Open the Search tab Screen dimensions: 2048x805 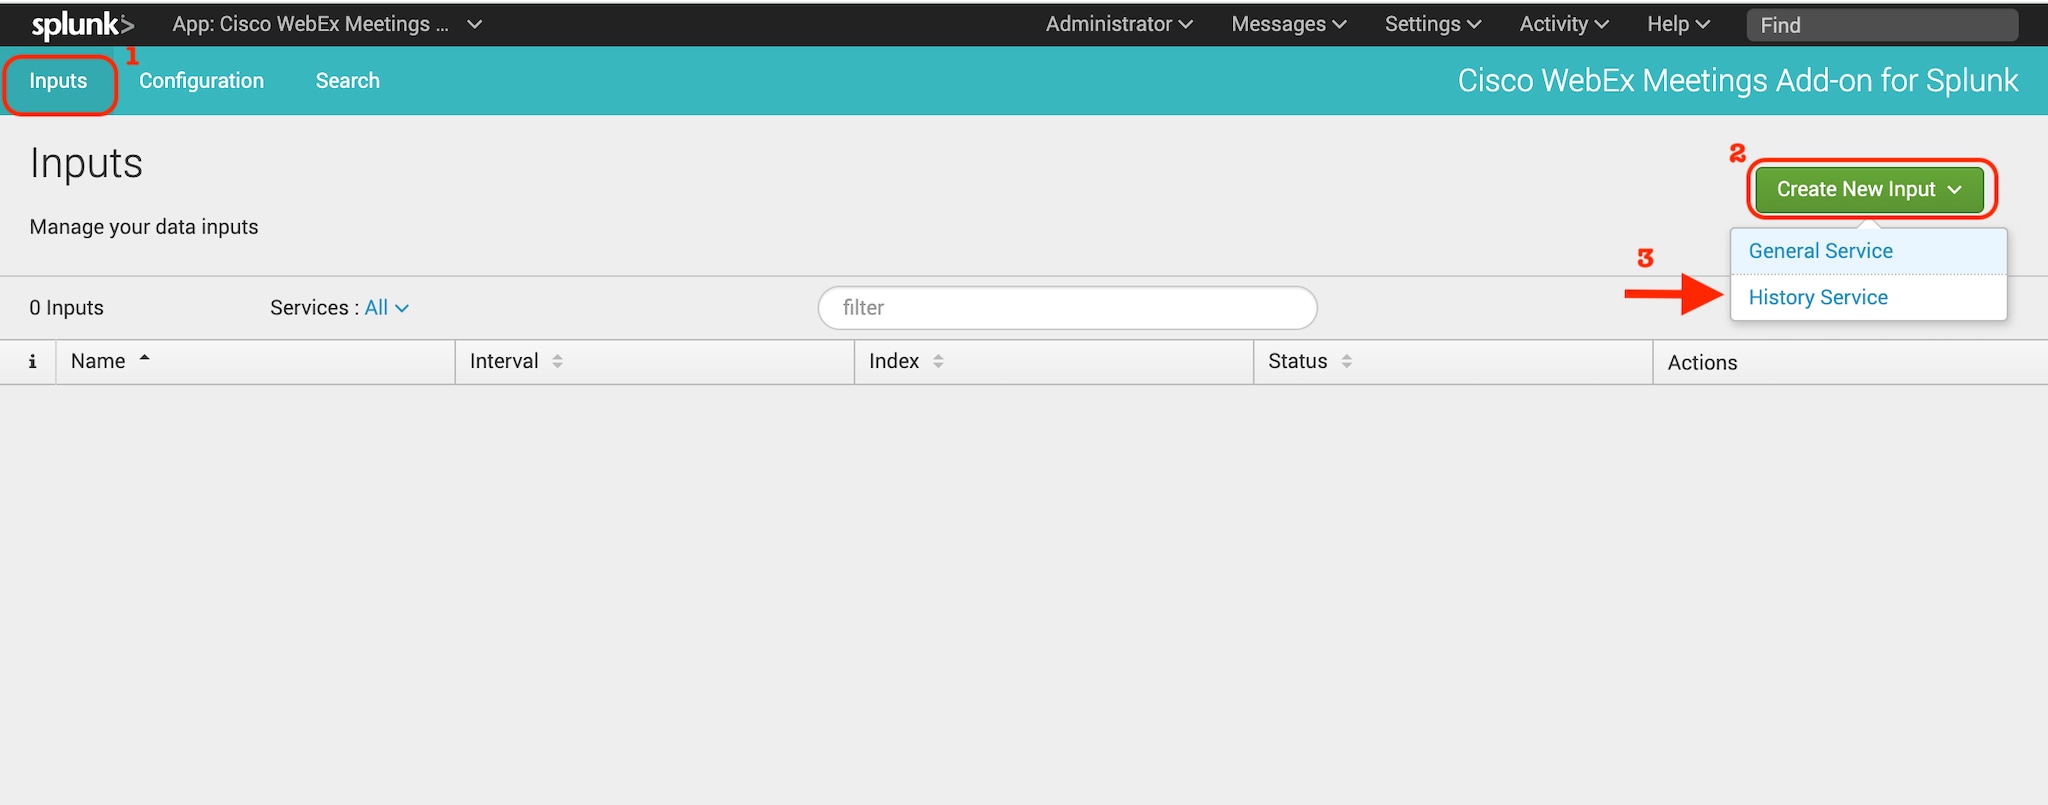pyautogui.click(x=347, y=81)
